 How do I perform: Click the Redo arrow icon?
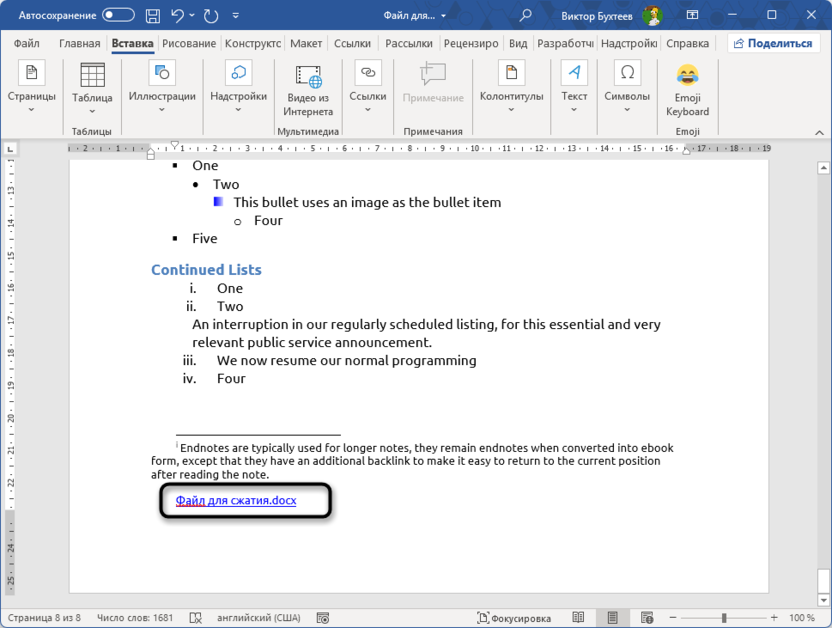click(x=211, y=15)
